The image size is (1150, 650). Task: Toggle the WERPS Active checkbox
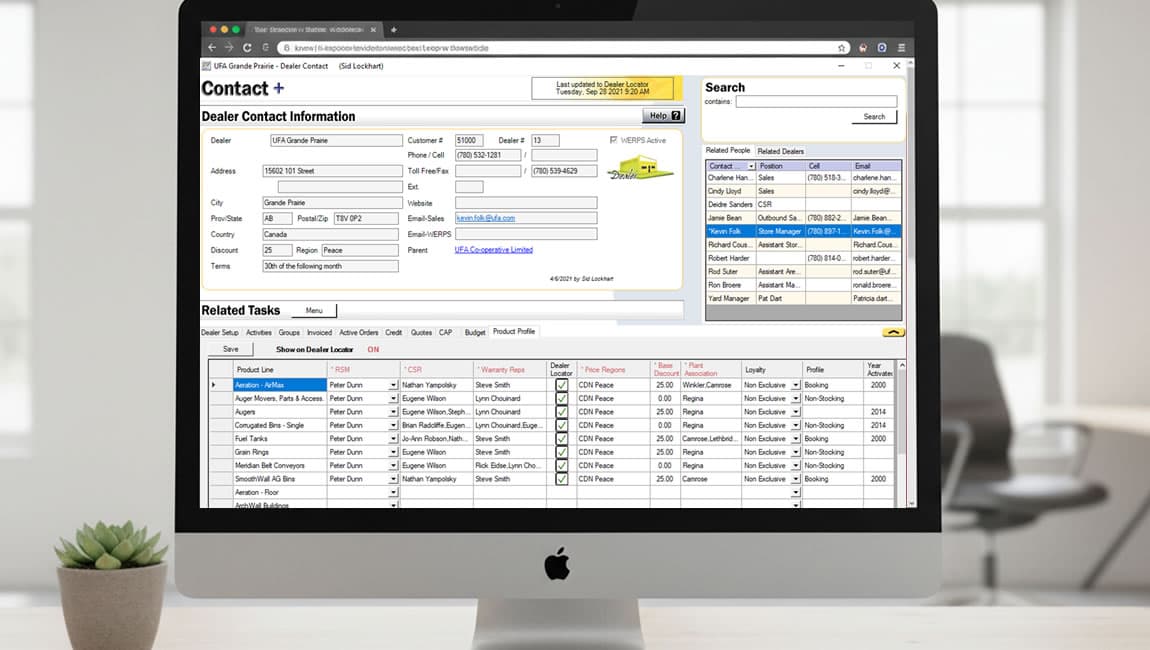[x=614, y=139]
